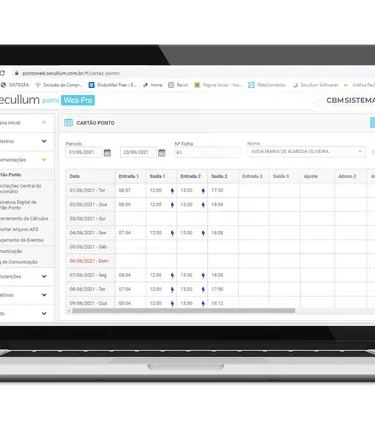Screen dimensions: 375x430
Task: Click the Período start date field
Action: pyautogui.click(x=84, y=152)
